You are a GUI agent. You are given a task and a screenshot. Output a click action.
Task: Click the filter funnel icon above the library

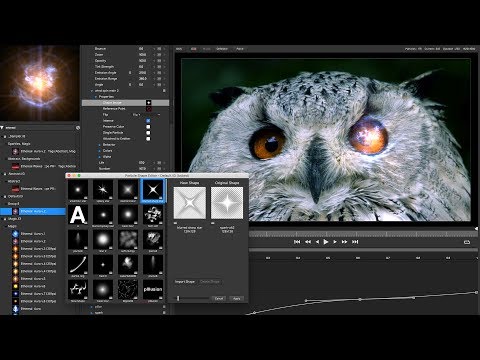pyautogui.click(x=2, y=127)
